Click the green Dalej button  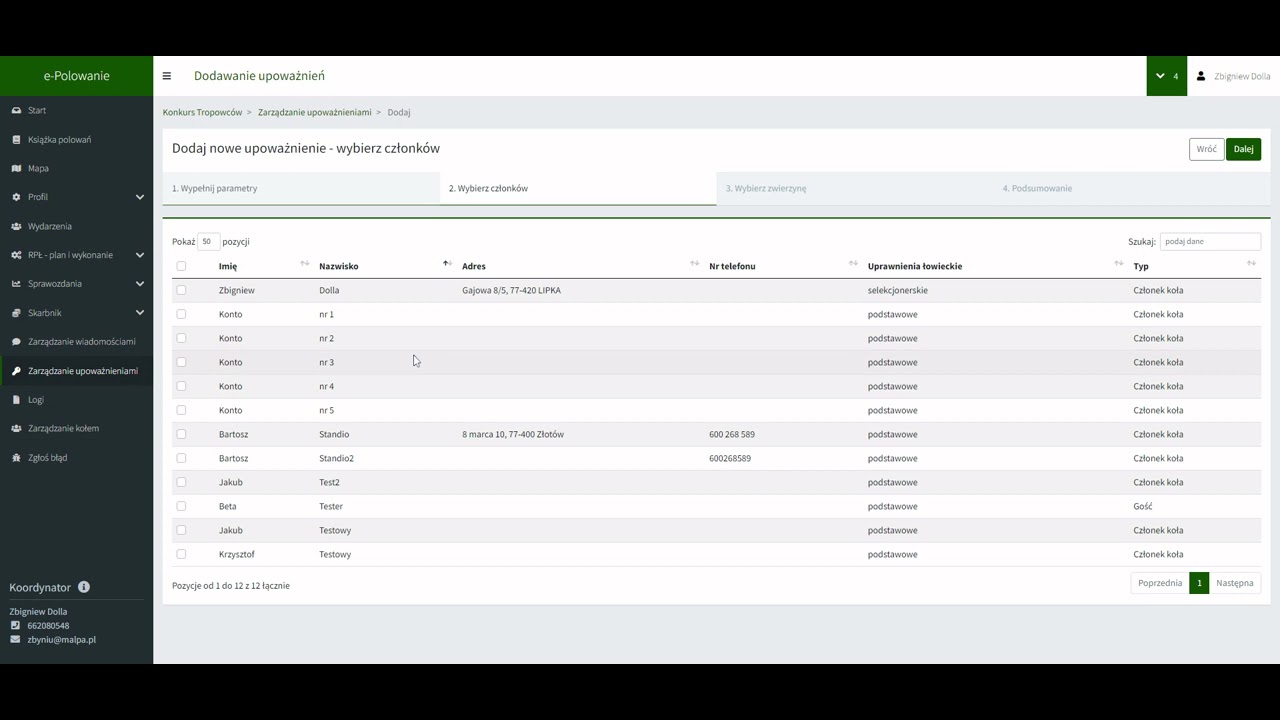[x=1244, y=149]
